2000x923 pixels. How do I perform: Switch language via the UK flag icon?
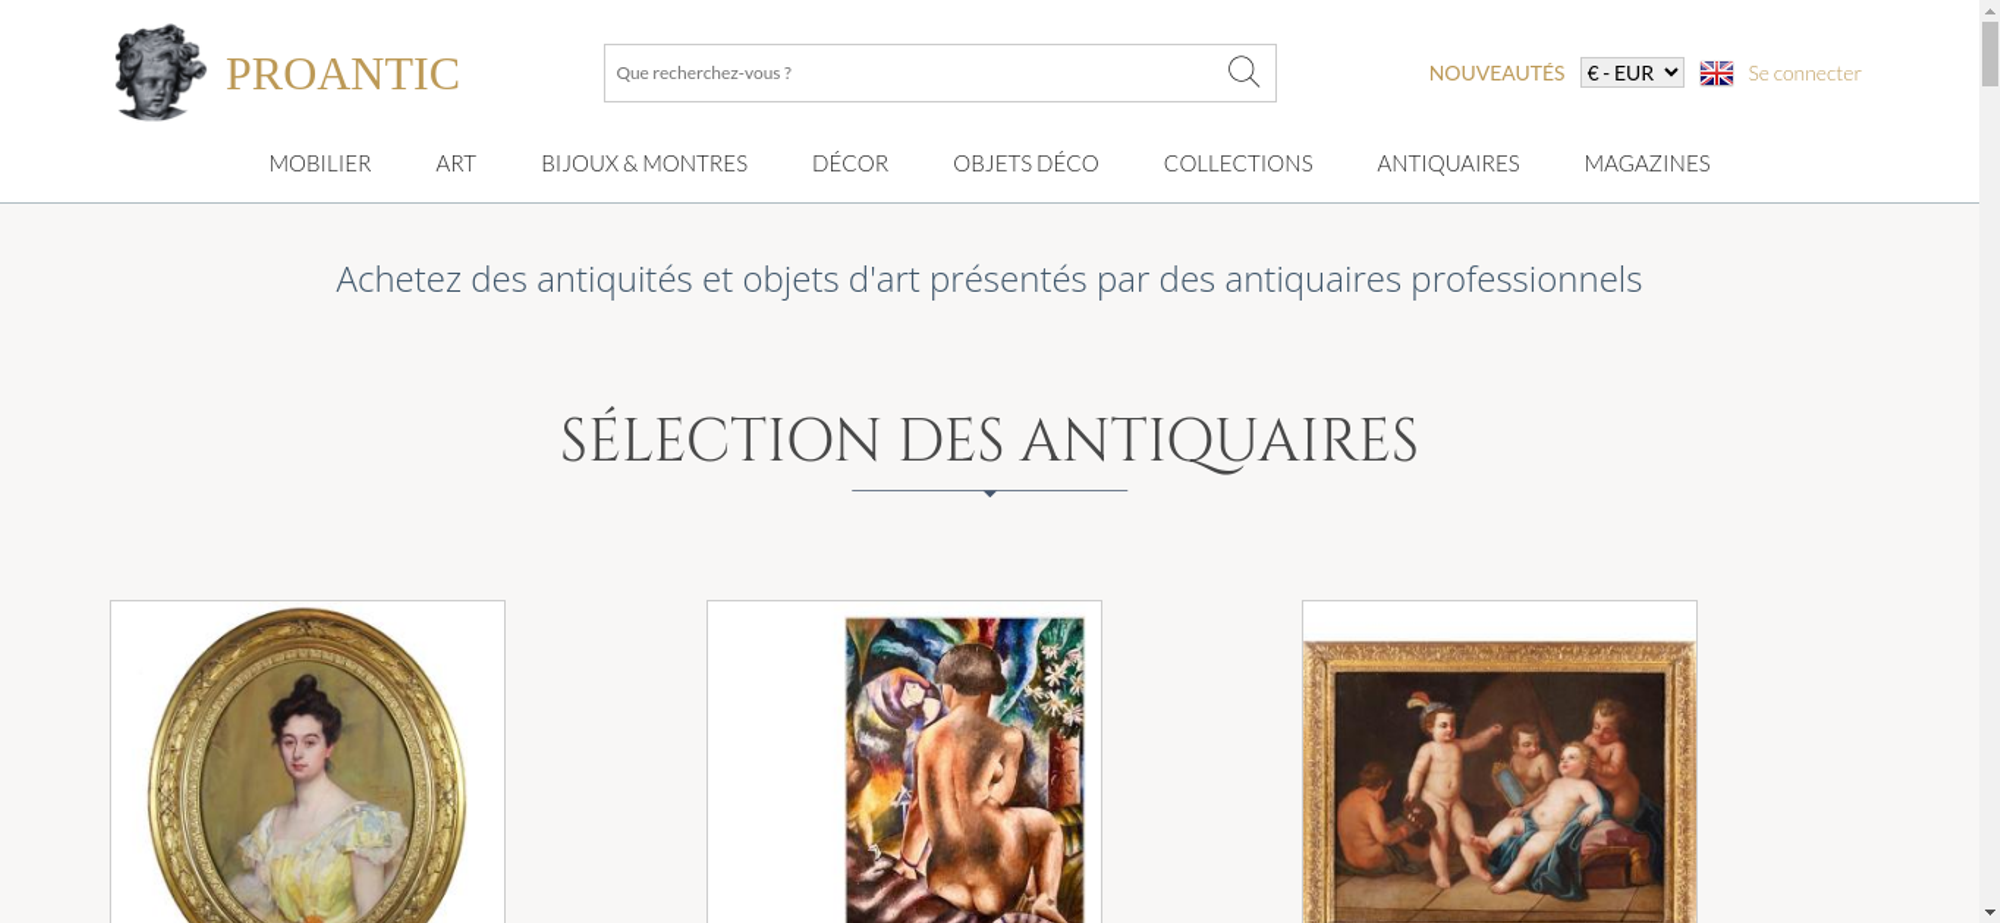pos(1716,73)
